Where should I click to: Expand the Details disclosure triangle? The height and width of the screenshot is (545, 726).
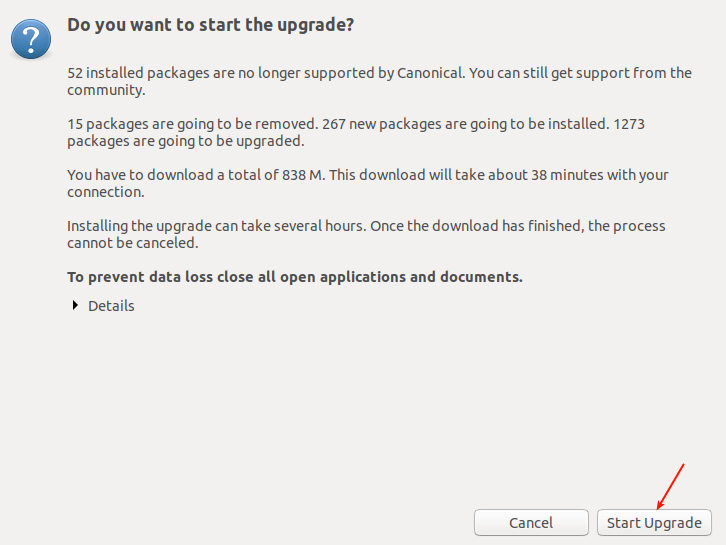coord(75,306)
